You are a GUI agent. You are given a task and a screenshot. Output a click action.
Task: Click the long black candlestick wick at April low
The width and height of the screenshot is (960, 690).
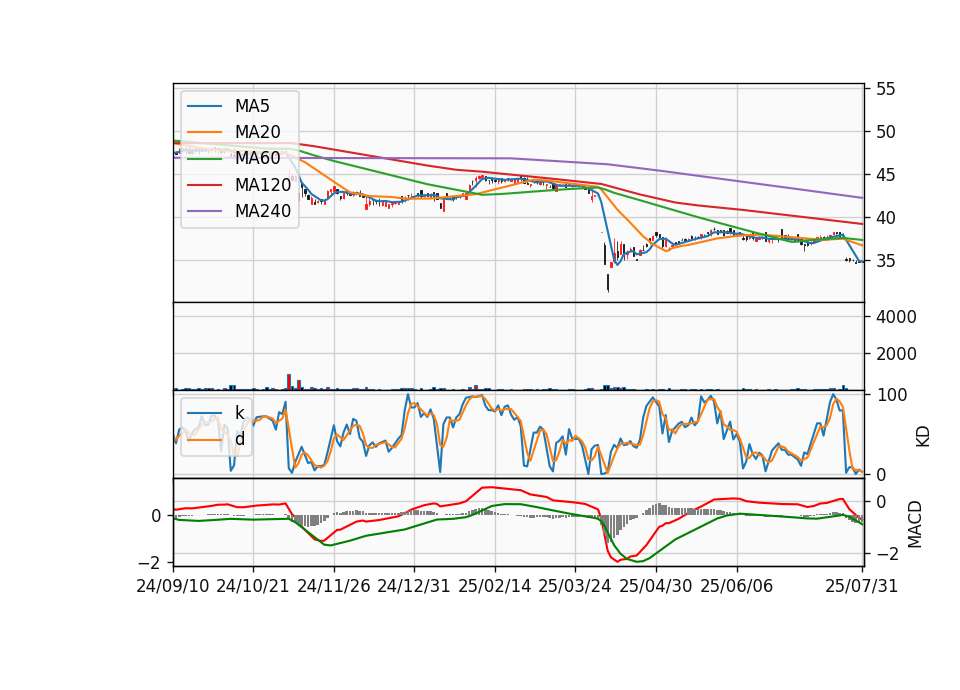coord(608,282)
